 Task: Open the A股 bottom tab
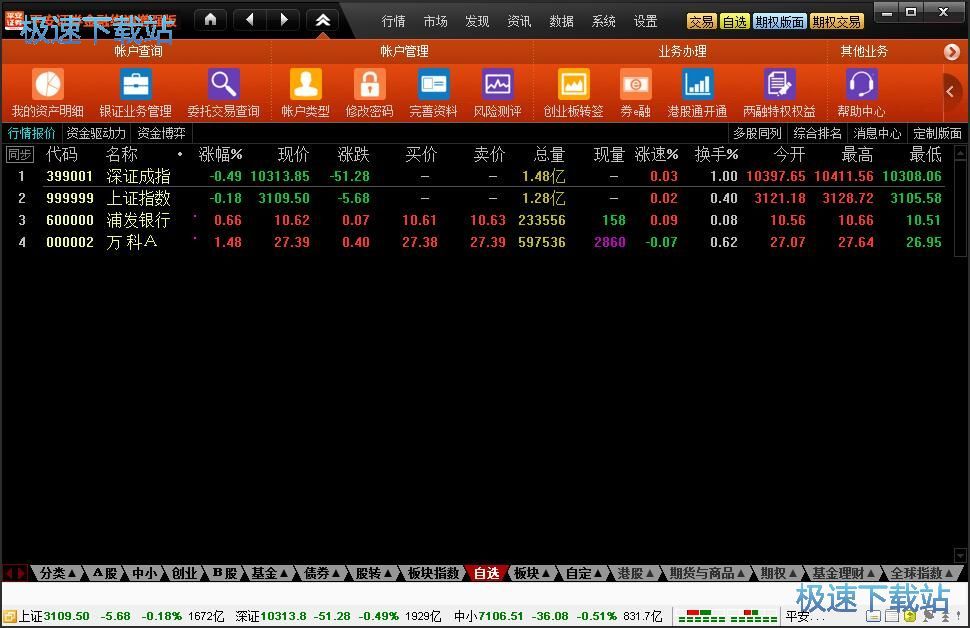[105, 574]
